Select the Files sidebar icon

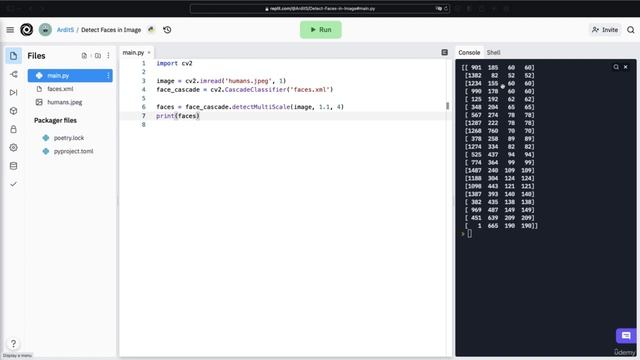coord(13,56)
